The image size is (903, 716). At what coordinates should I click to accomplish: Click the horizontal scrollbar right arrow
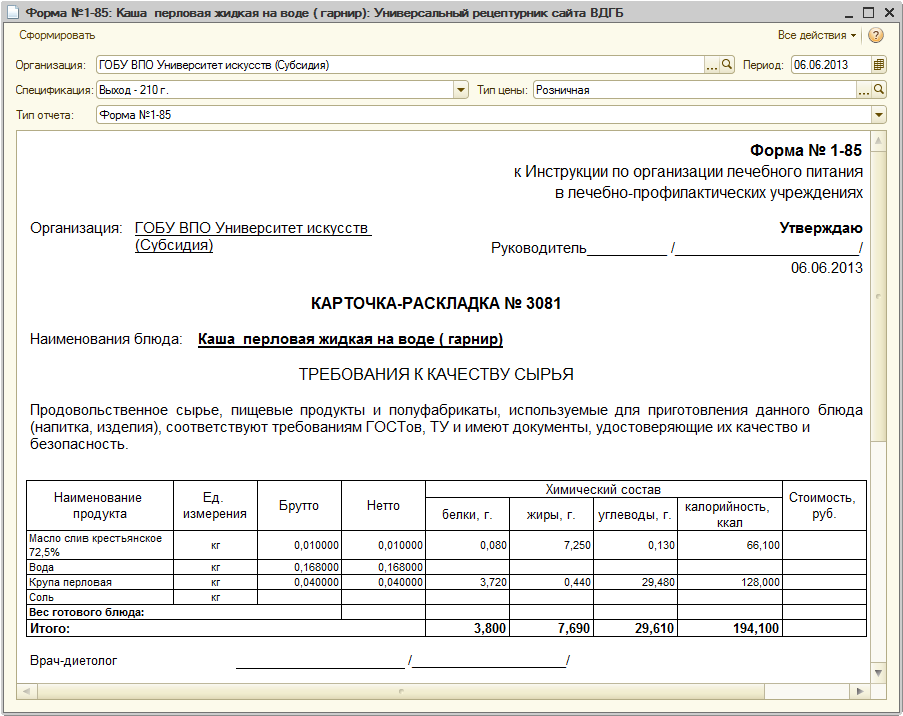pyautogui.click(x=860, y=691)
